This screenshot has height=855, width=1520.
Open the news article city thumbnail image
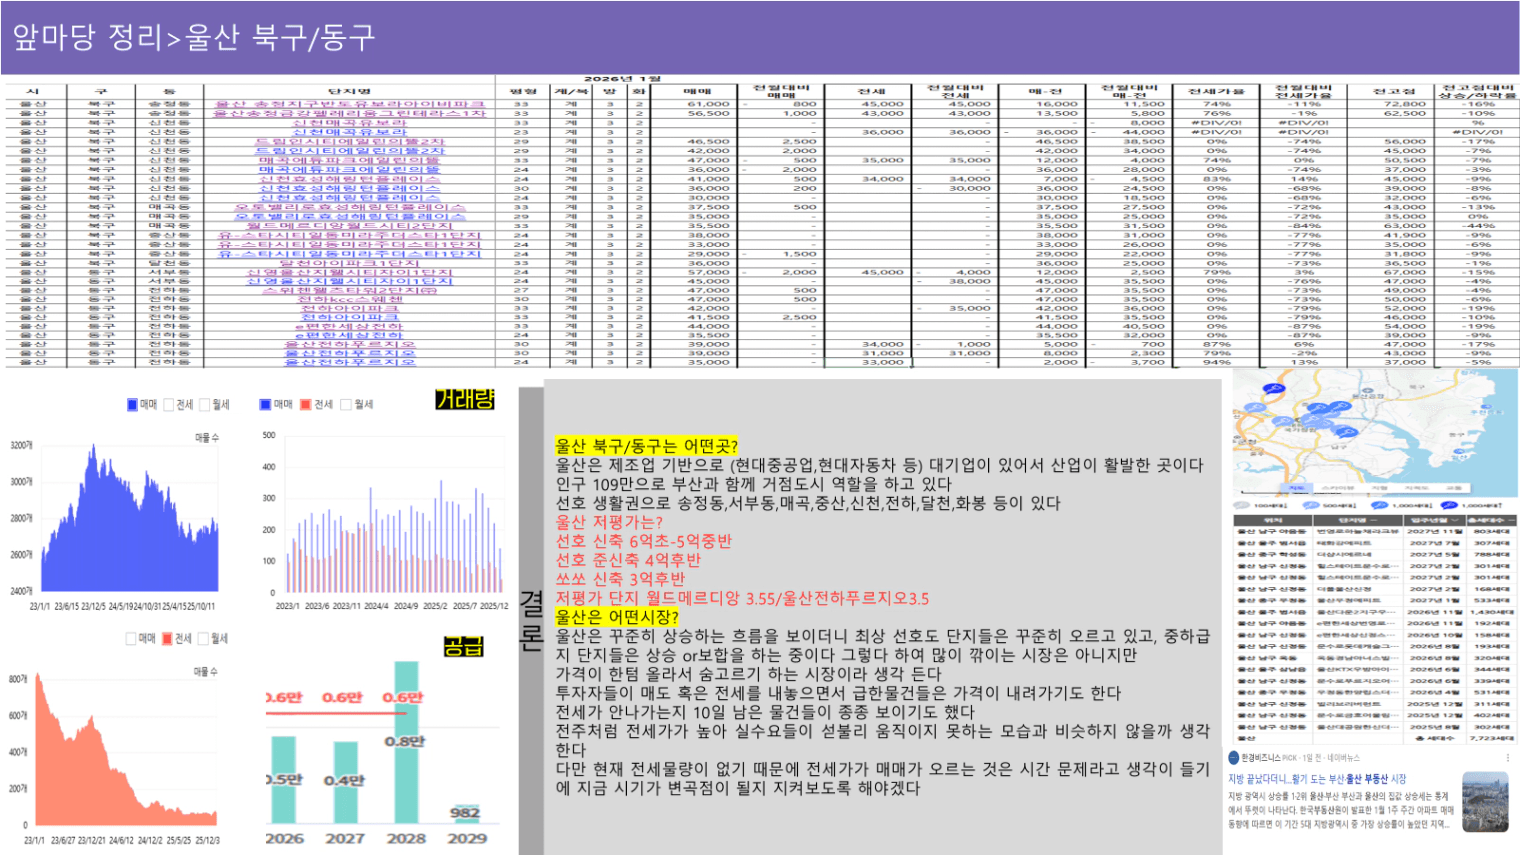1484,802
